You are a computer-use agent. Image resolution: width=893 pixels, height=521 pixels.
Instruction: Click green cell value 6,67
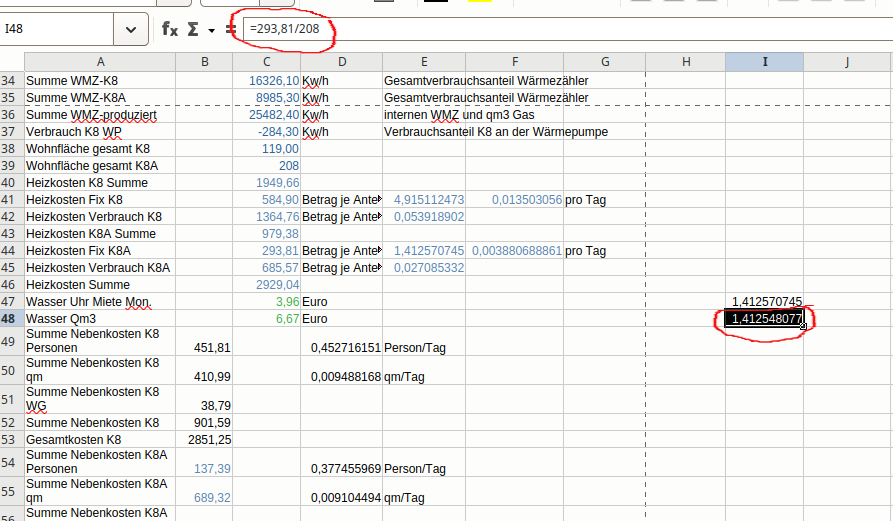click(x=267, y=319)
